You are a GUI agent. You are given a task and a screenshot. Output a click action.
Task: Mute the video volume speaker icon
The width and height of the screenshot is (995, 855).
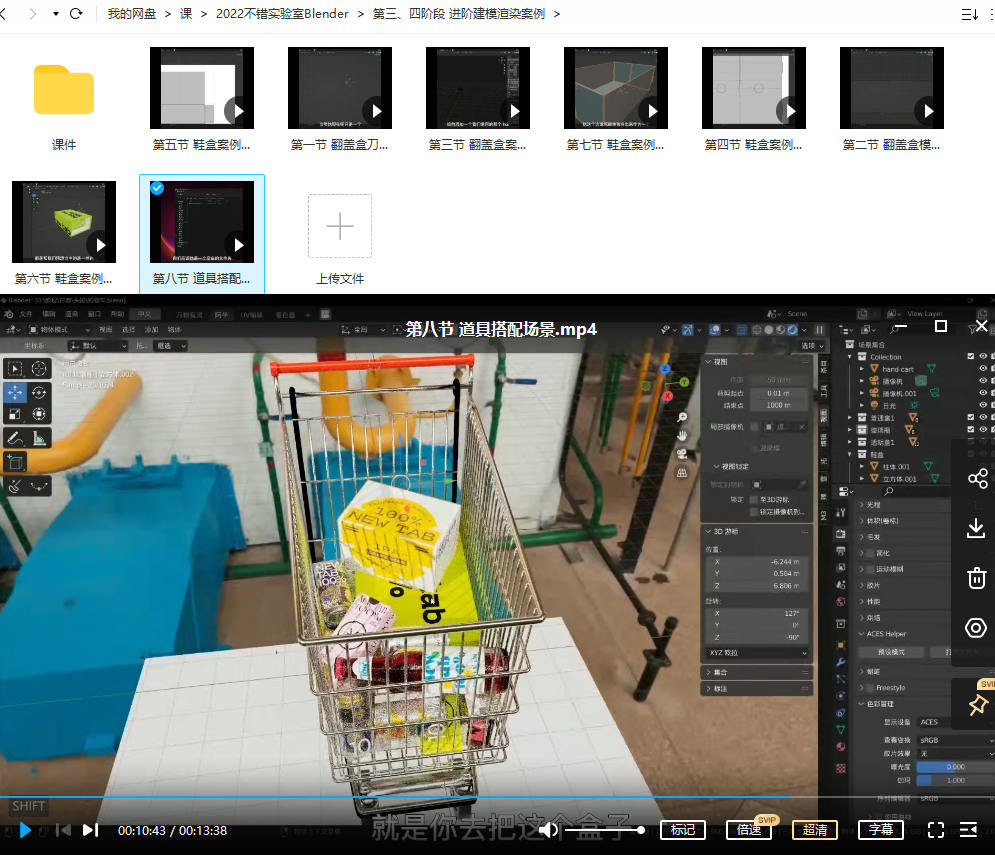tap(548, 830)
